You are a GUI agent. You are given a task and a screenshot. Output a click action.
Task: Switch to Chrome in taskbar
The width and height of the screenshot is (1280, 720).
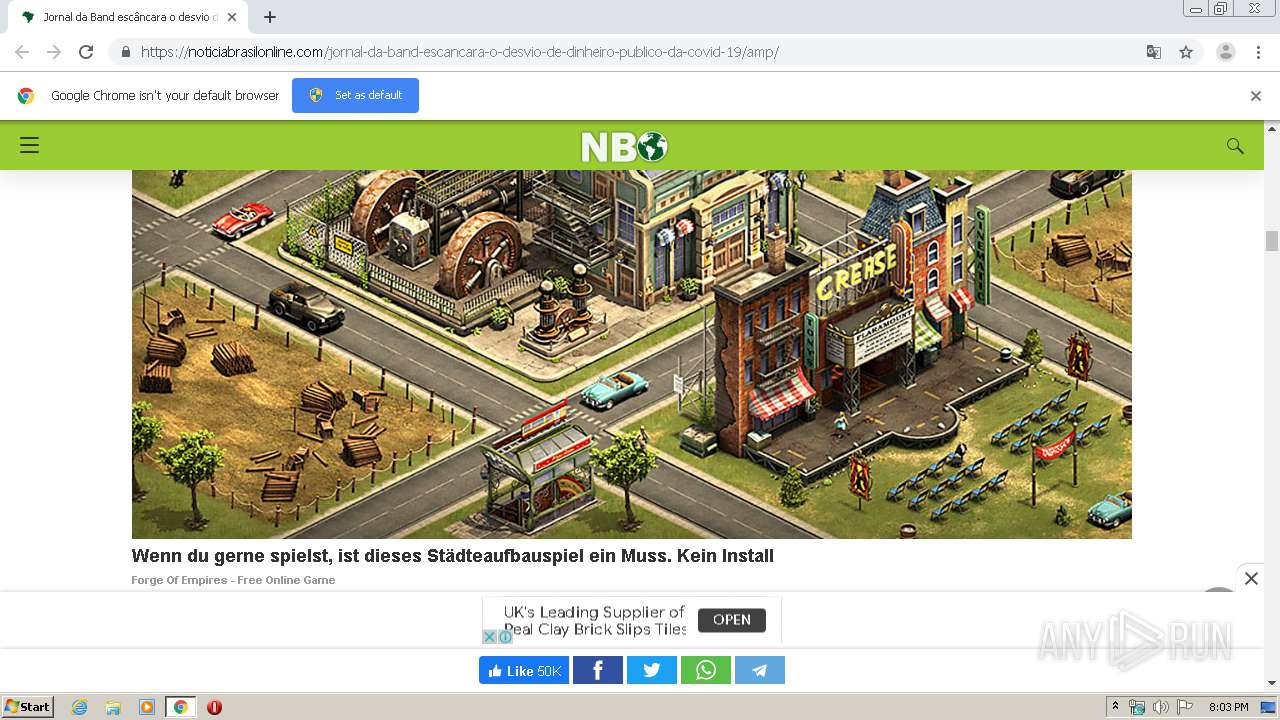(181, 707)
